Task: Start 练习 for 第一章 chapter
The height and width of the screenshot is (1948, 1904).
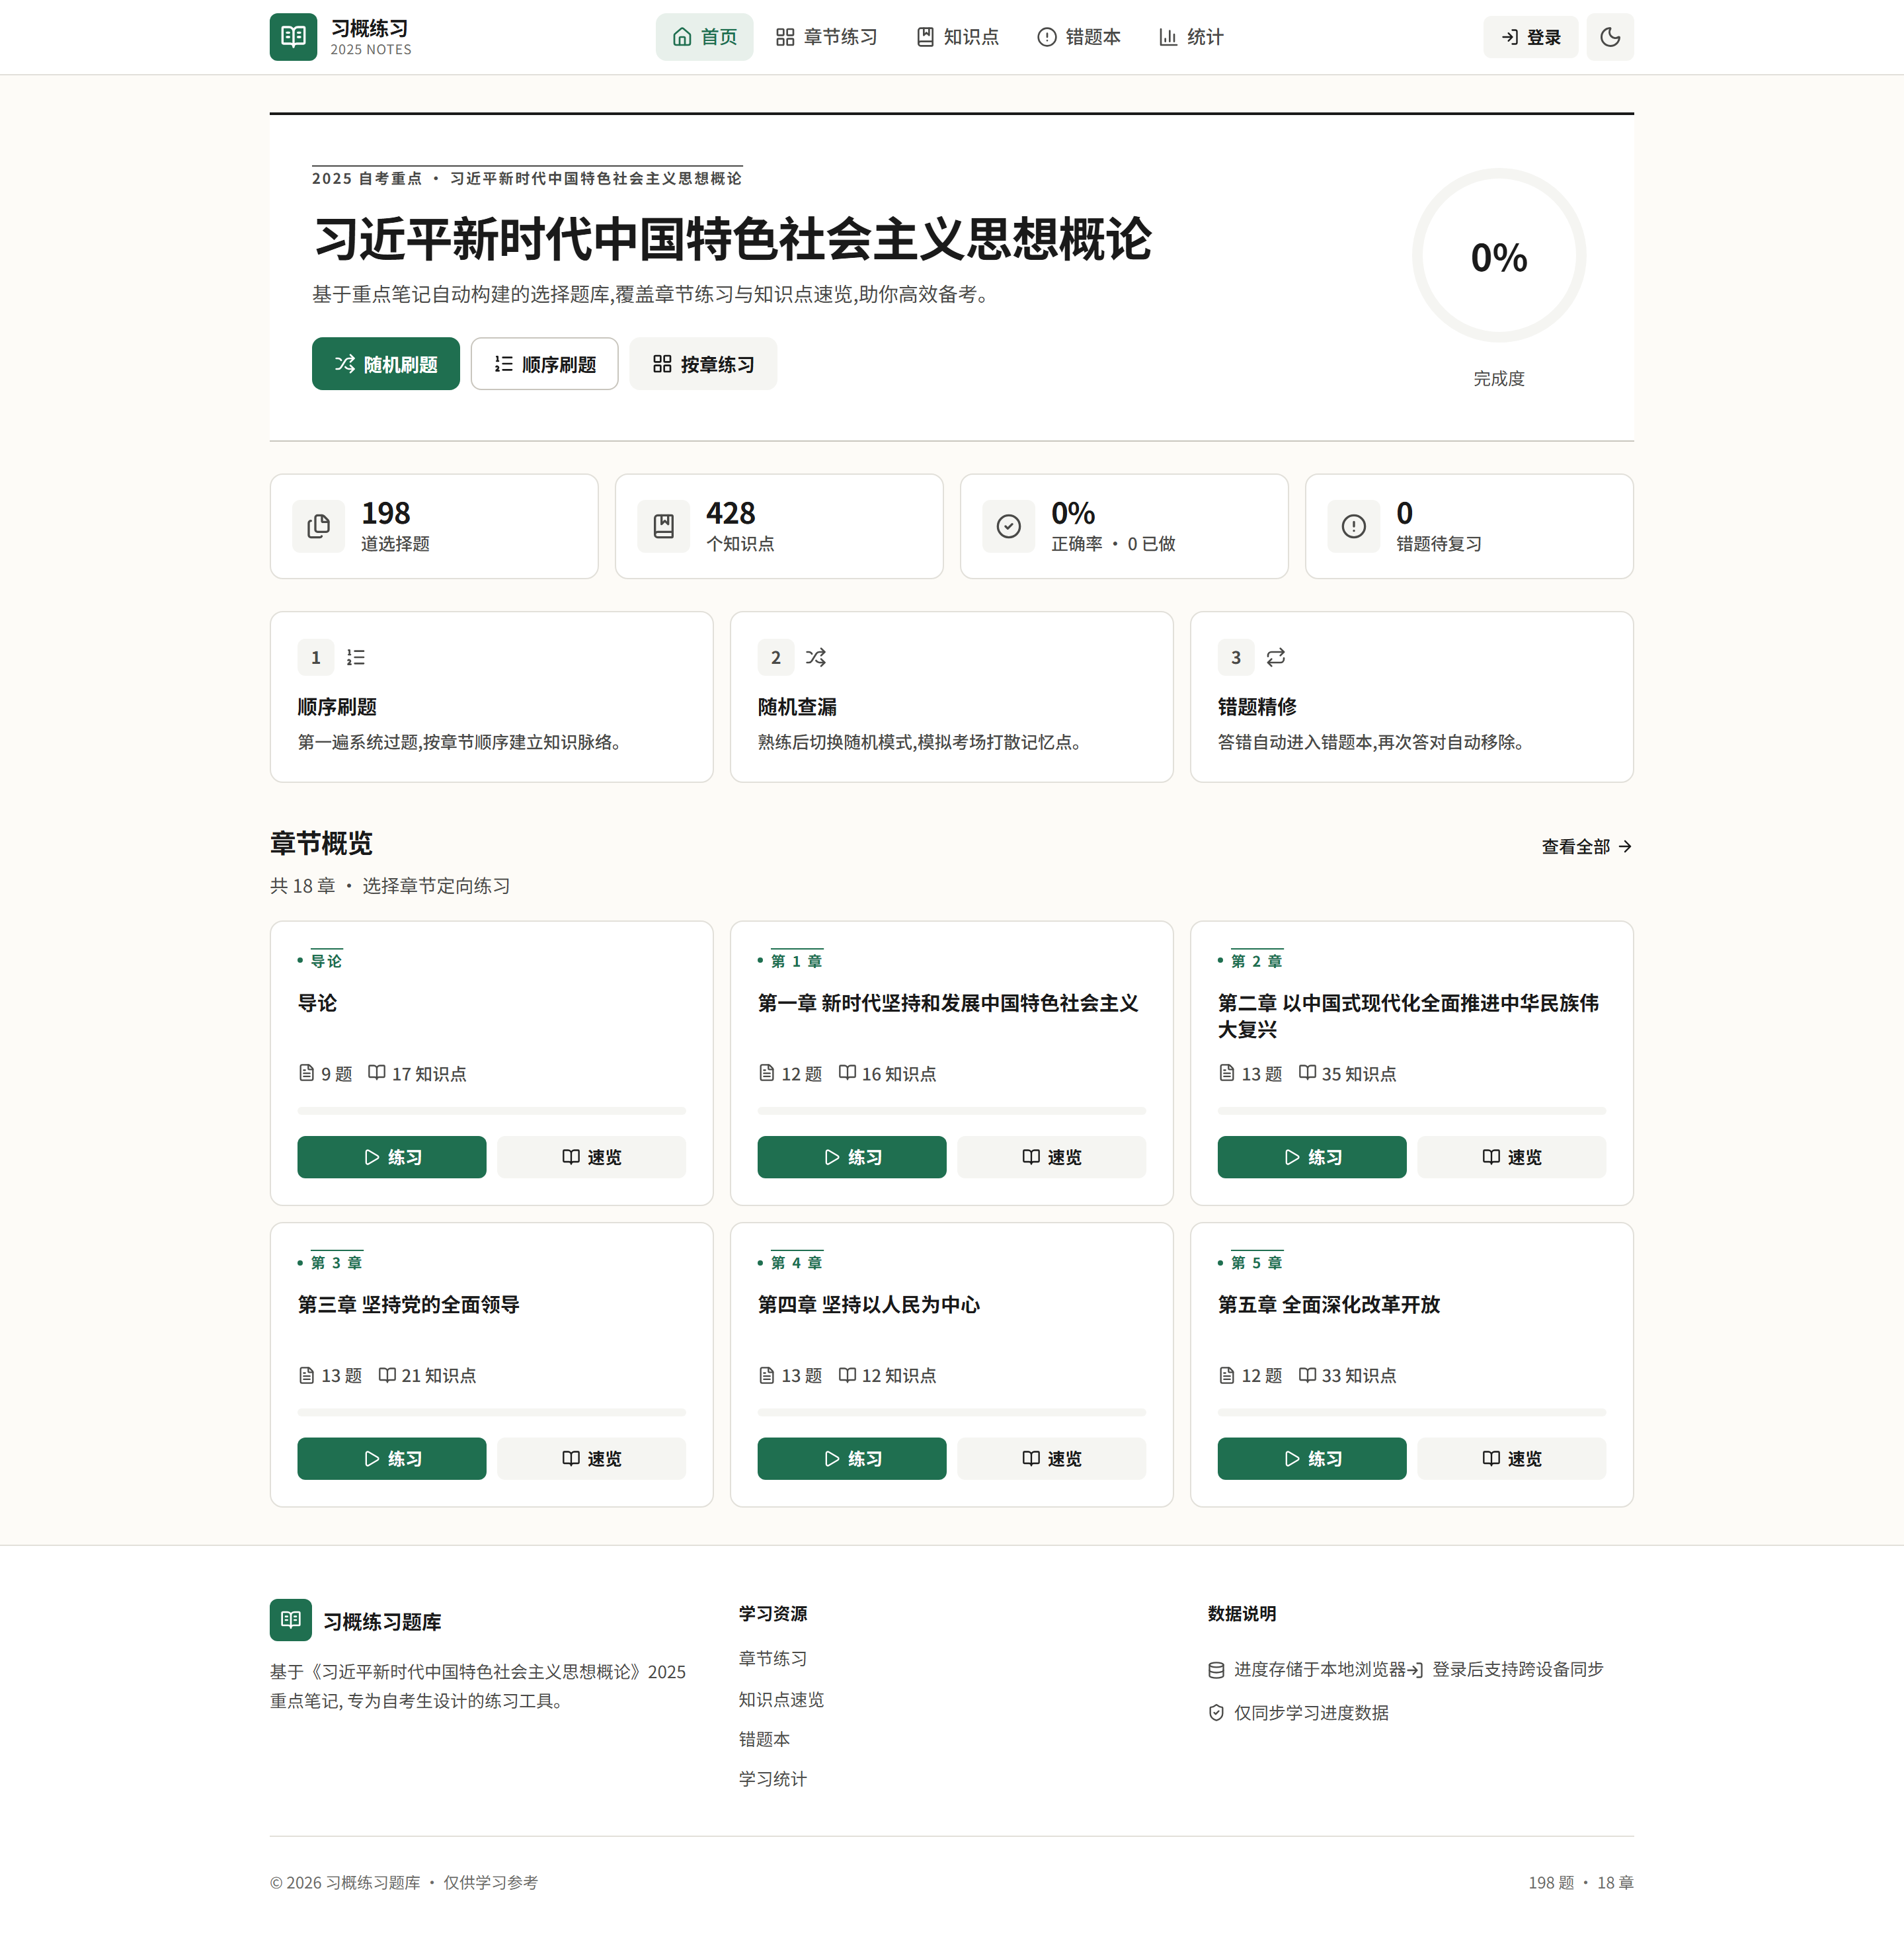Action: [x=852, y=1157]
